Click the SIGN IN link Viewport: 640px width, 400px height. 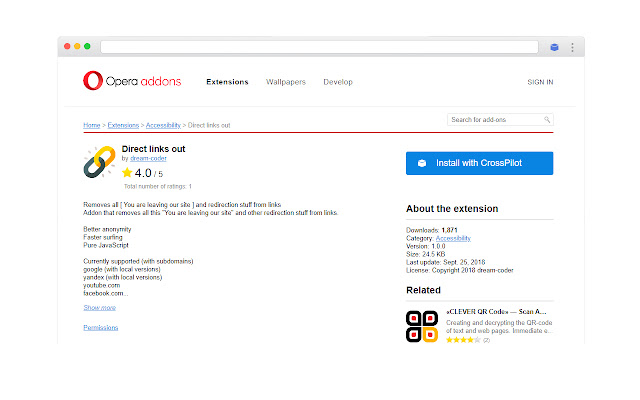click(539, 82)
